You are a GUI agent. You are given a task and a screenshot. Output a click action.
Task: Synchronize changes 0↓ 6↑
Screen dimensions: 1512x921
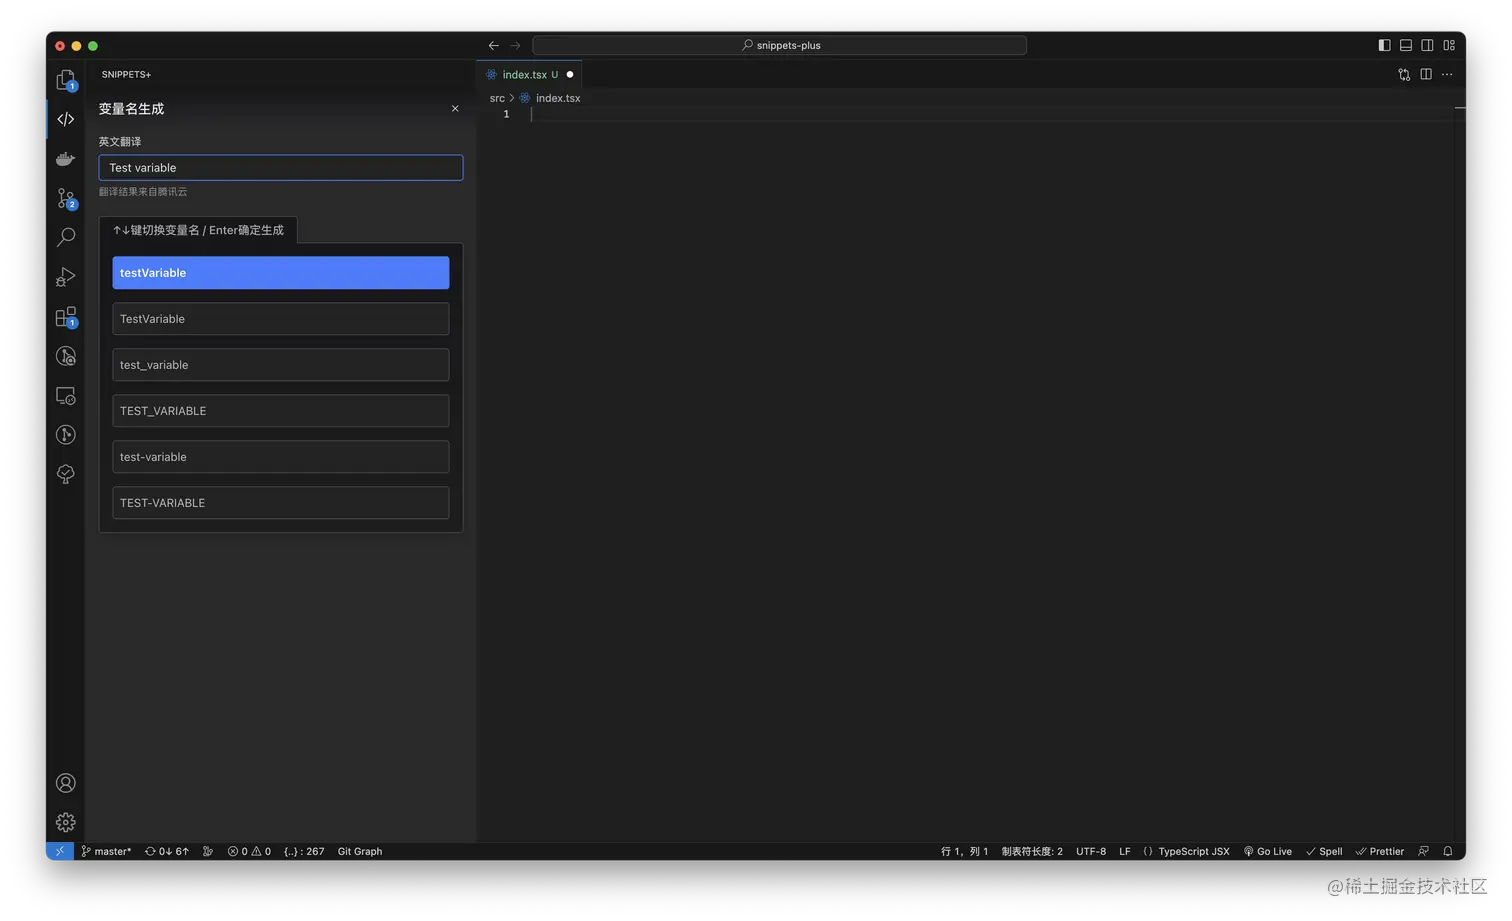(x=167, y=851)
